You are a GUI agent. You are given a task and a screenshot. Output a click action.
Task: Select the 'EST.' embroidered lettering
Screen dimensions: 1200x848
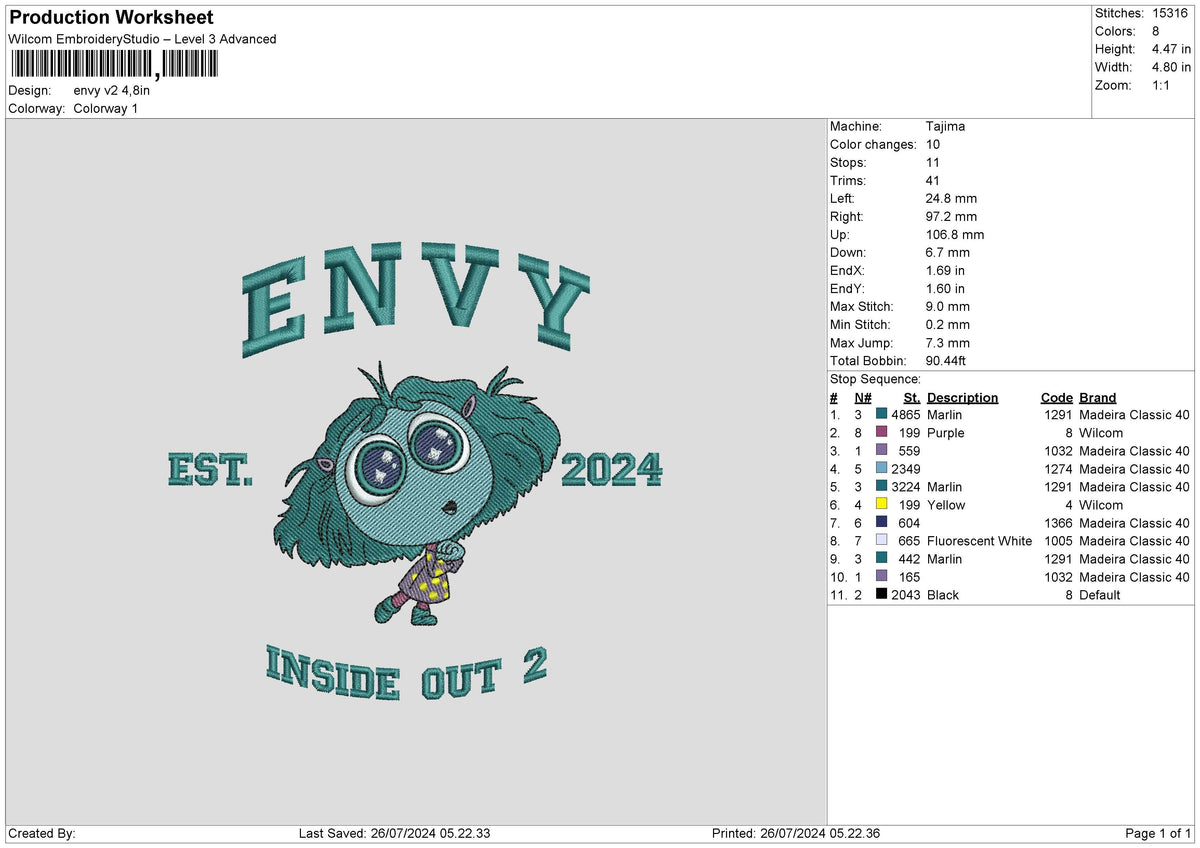tap(210, 469)
